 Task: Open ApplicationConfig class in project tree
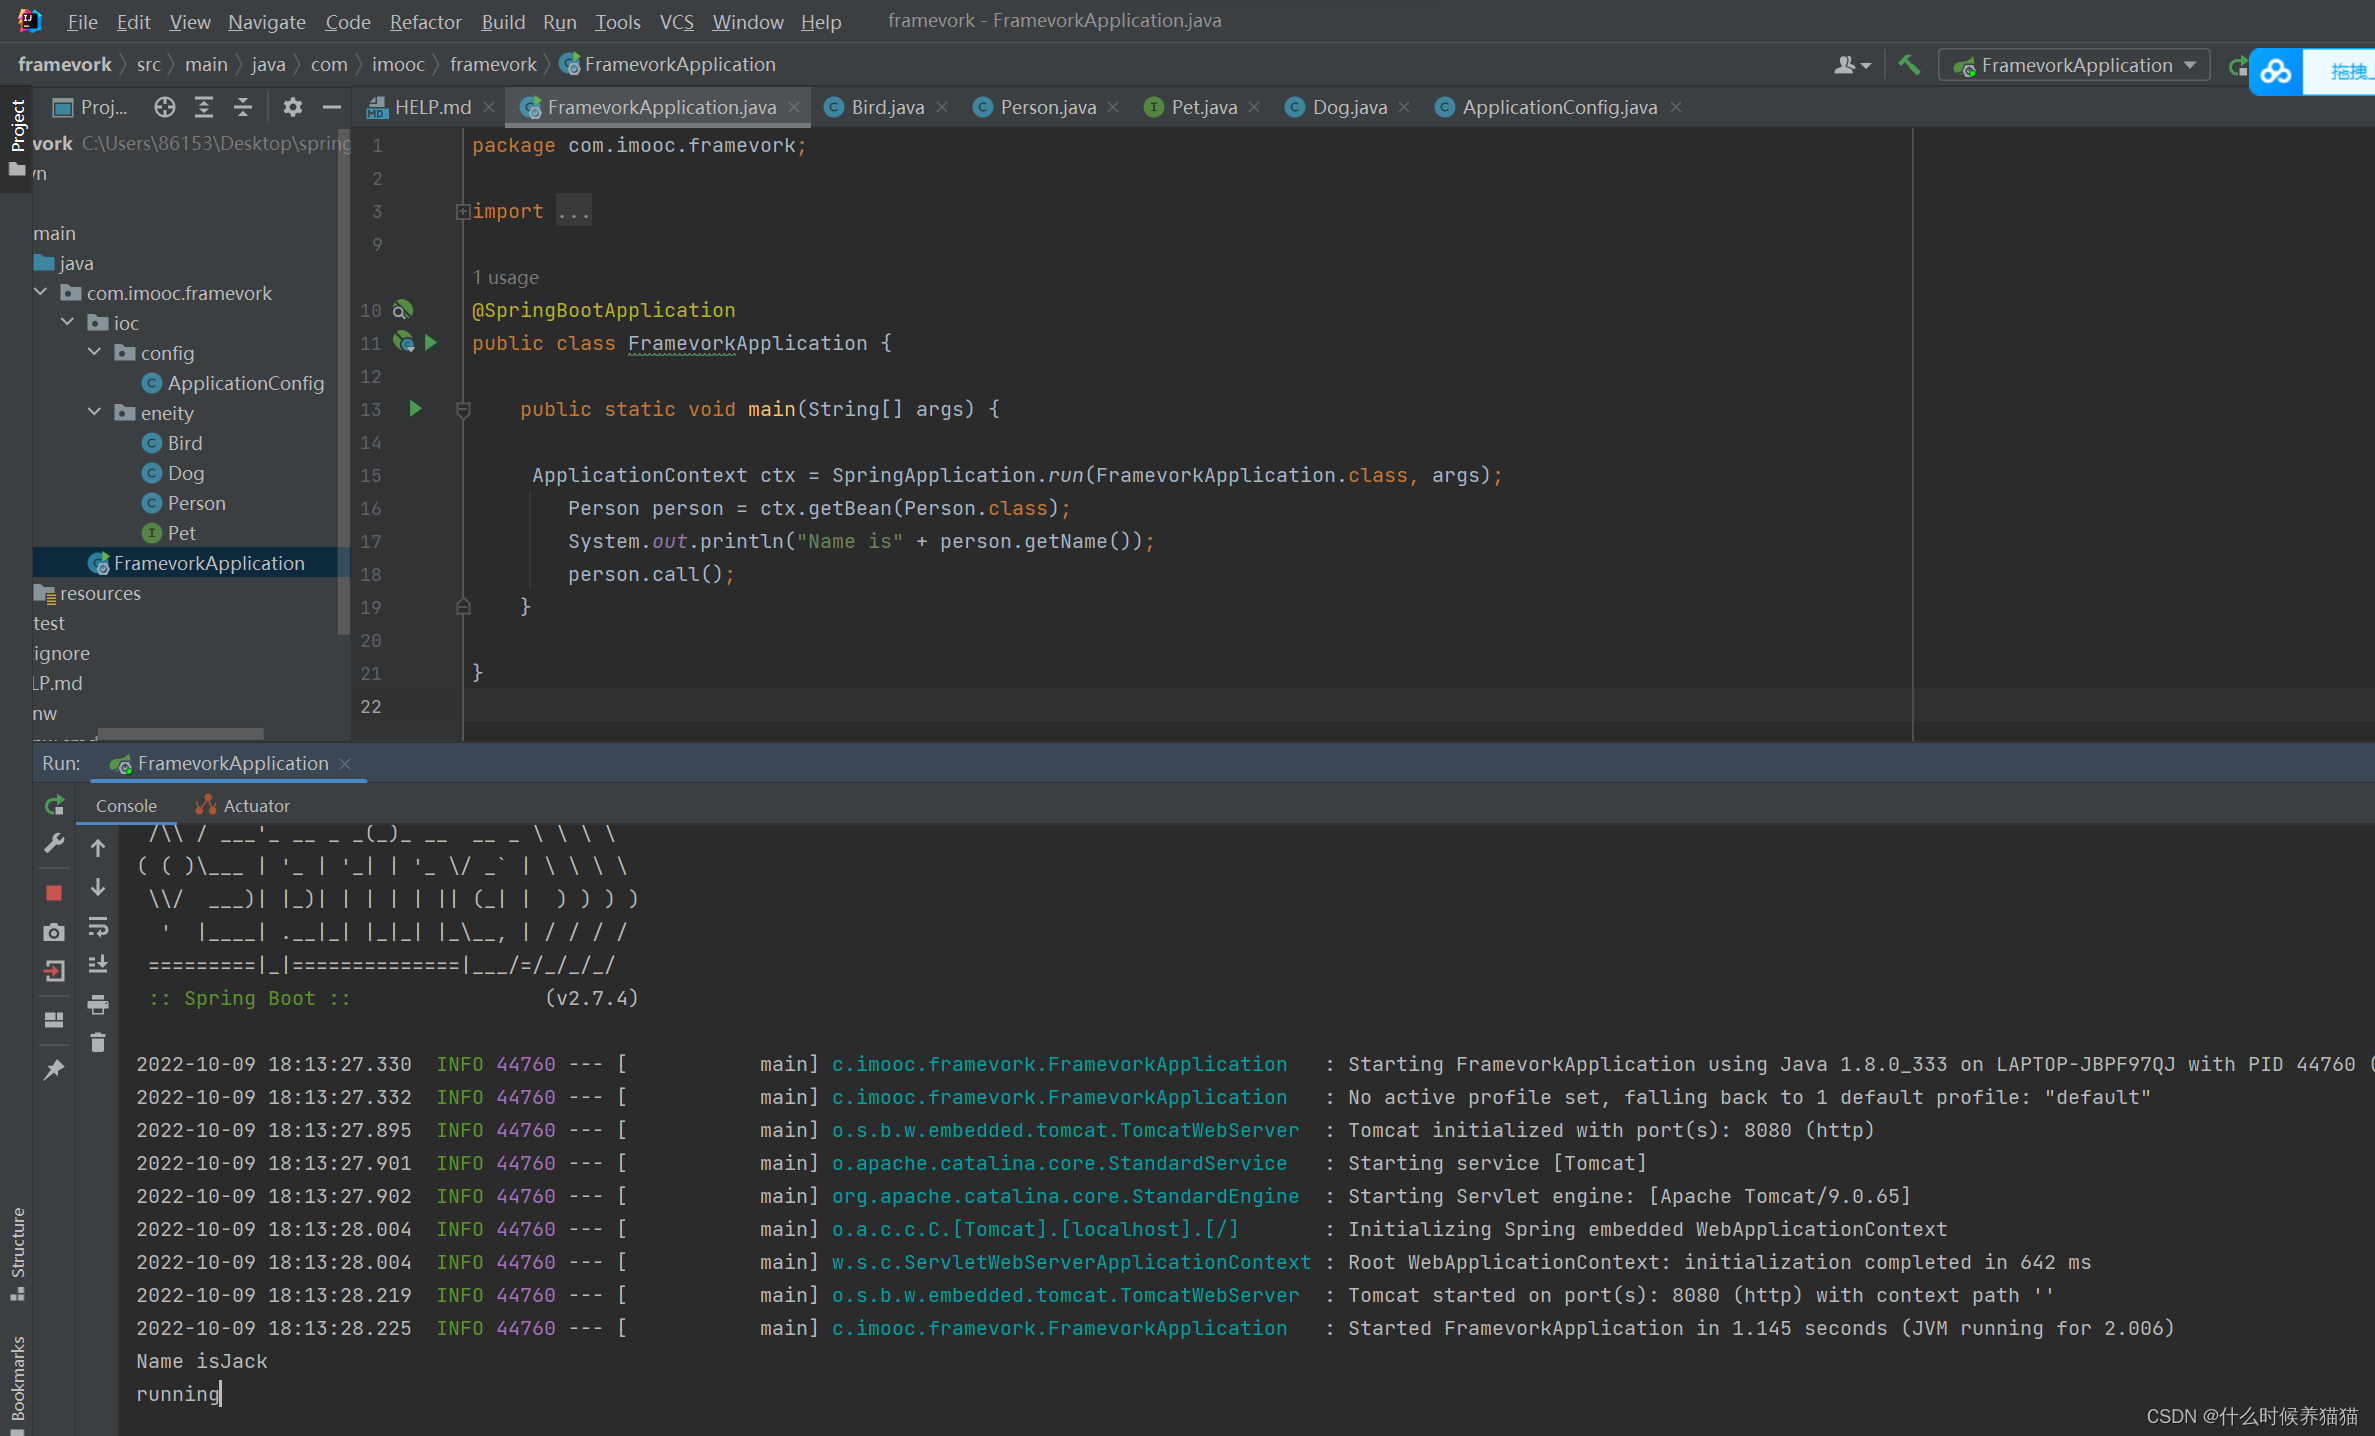[245, 383]
